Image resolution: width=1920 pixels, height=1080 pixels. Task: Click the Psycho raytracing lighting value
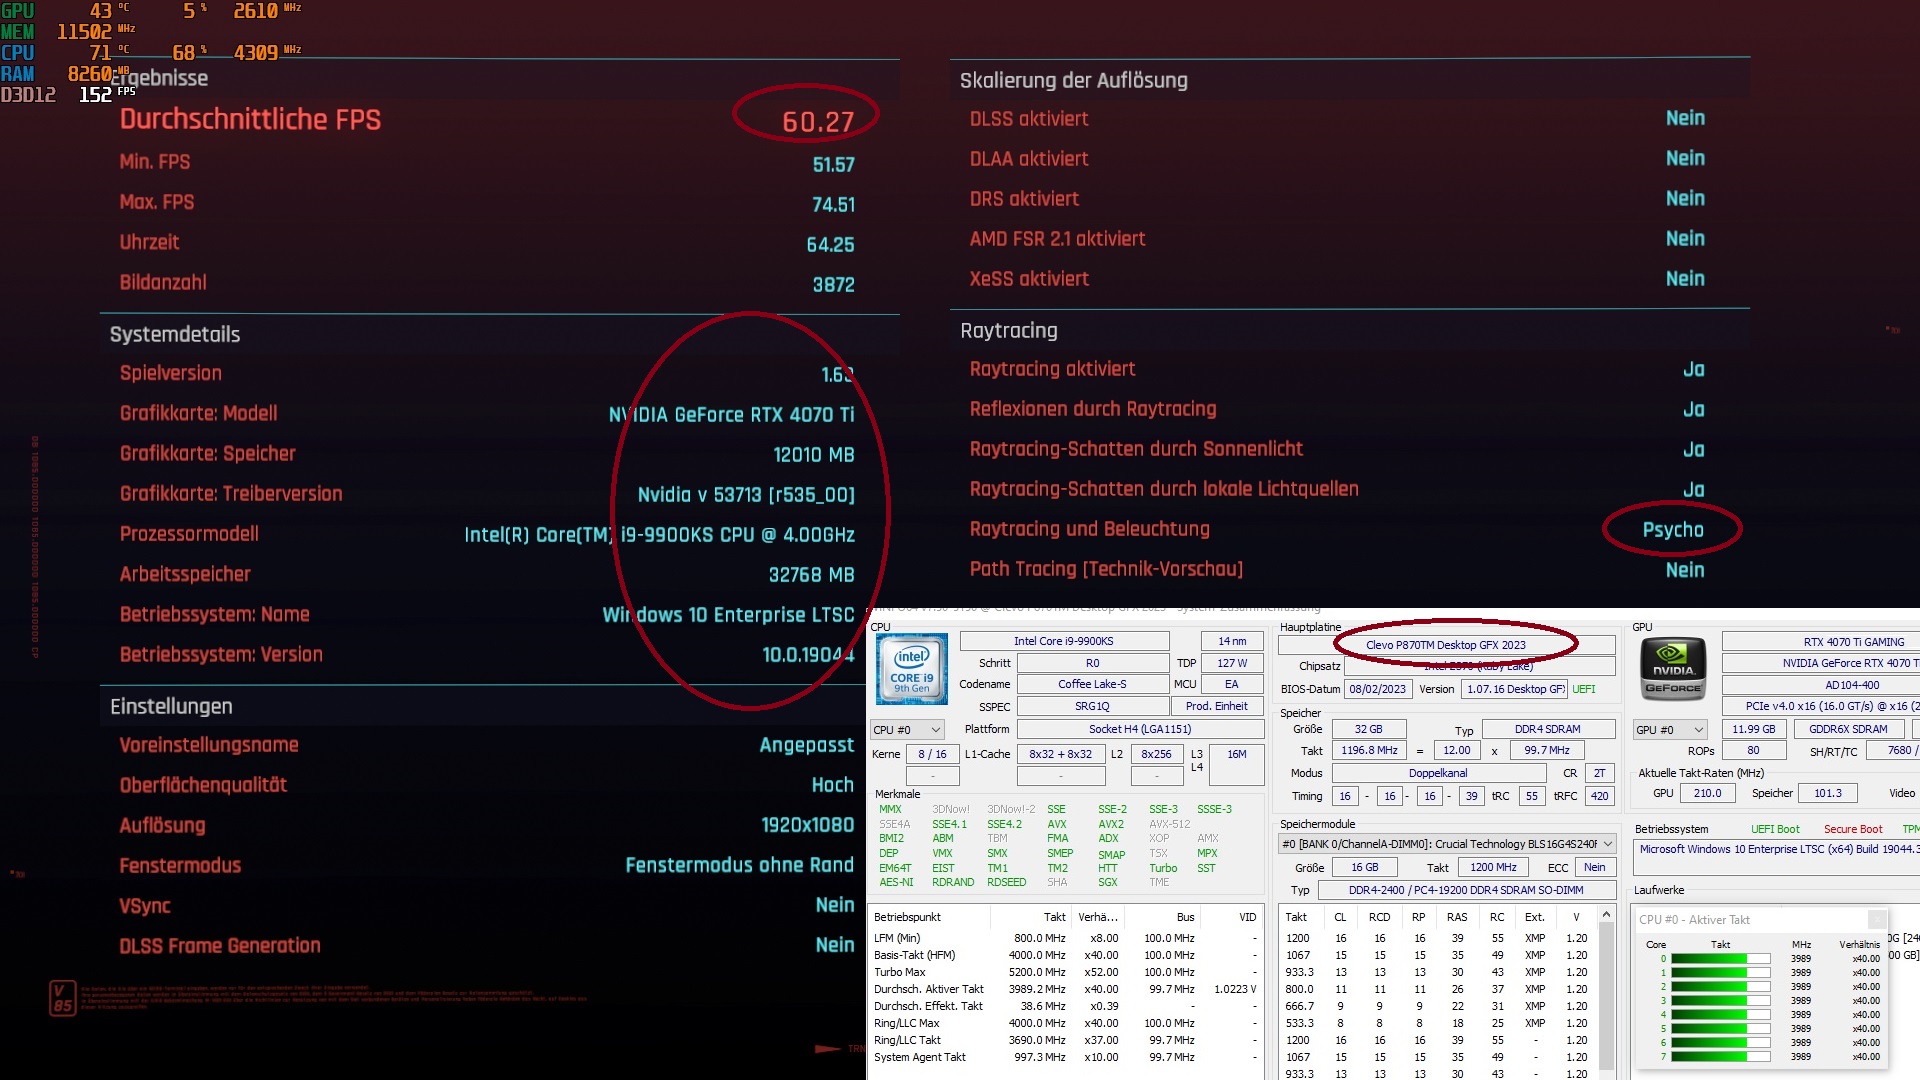(1672, 530)
